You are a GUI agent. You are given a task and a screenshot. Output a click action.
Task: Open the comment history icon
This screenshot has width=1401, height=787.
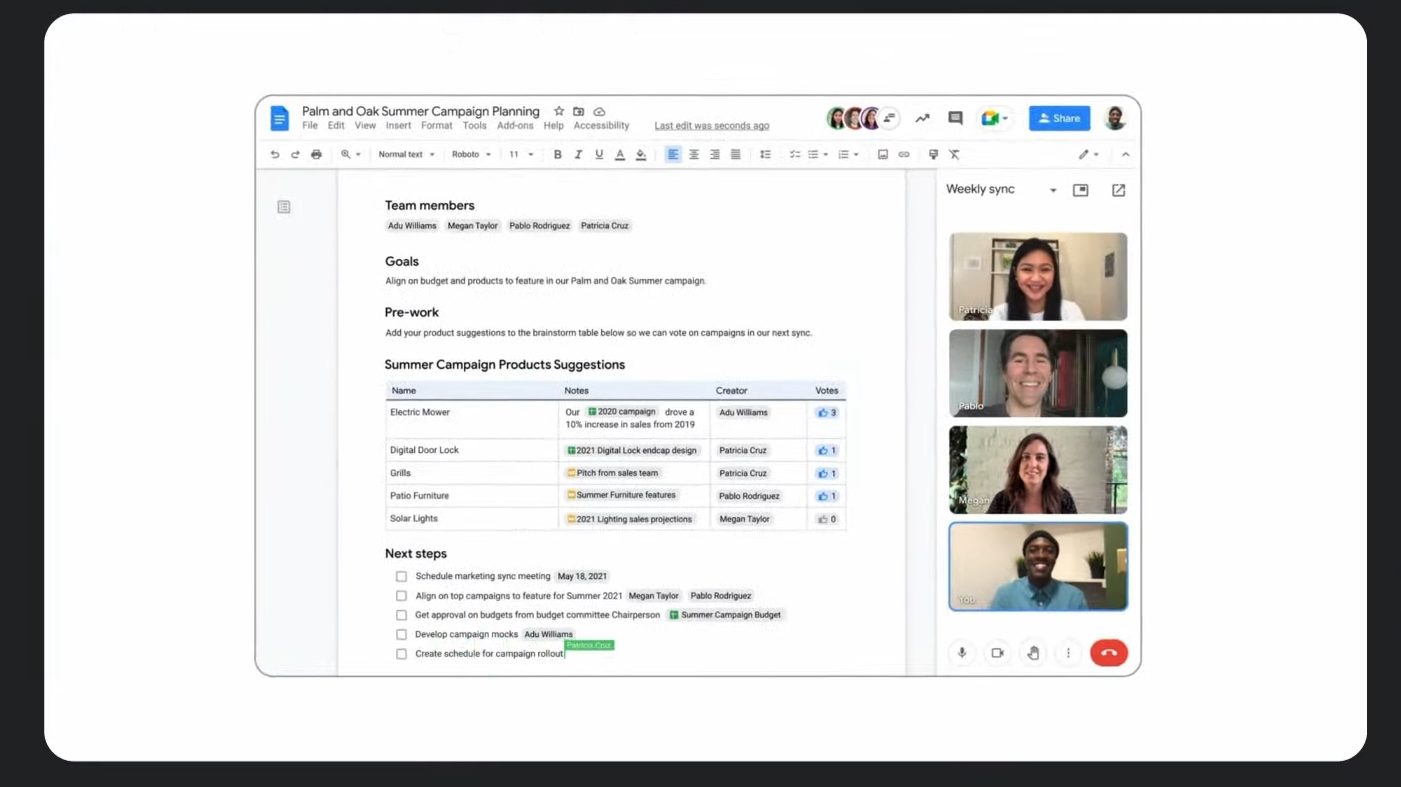(955, 118)
